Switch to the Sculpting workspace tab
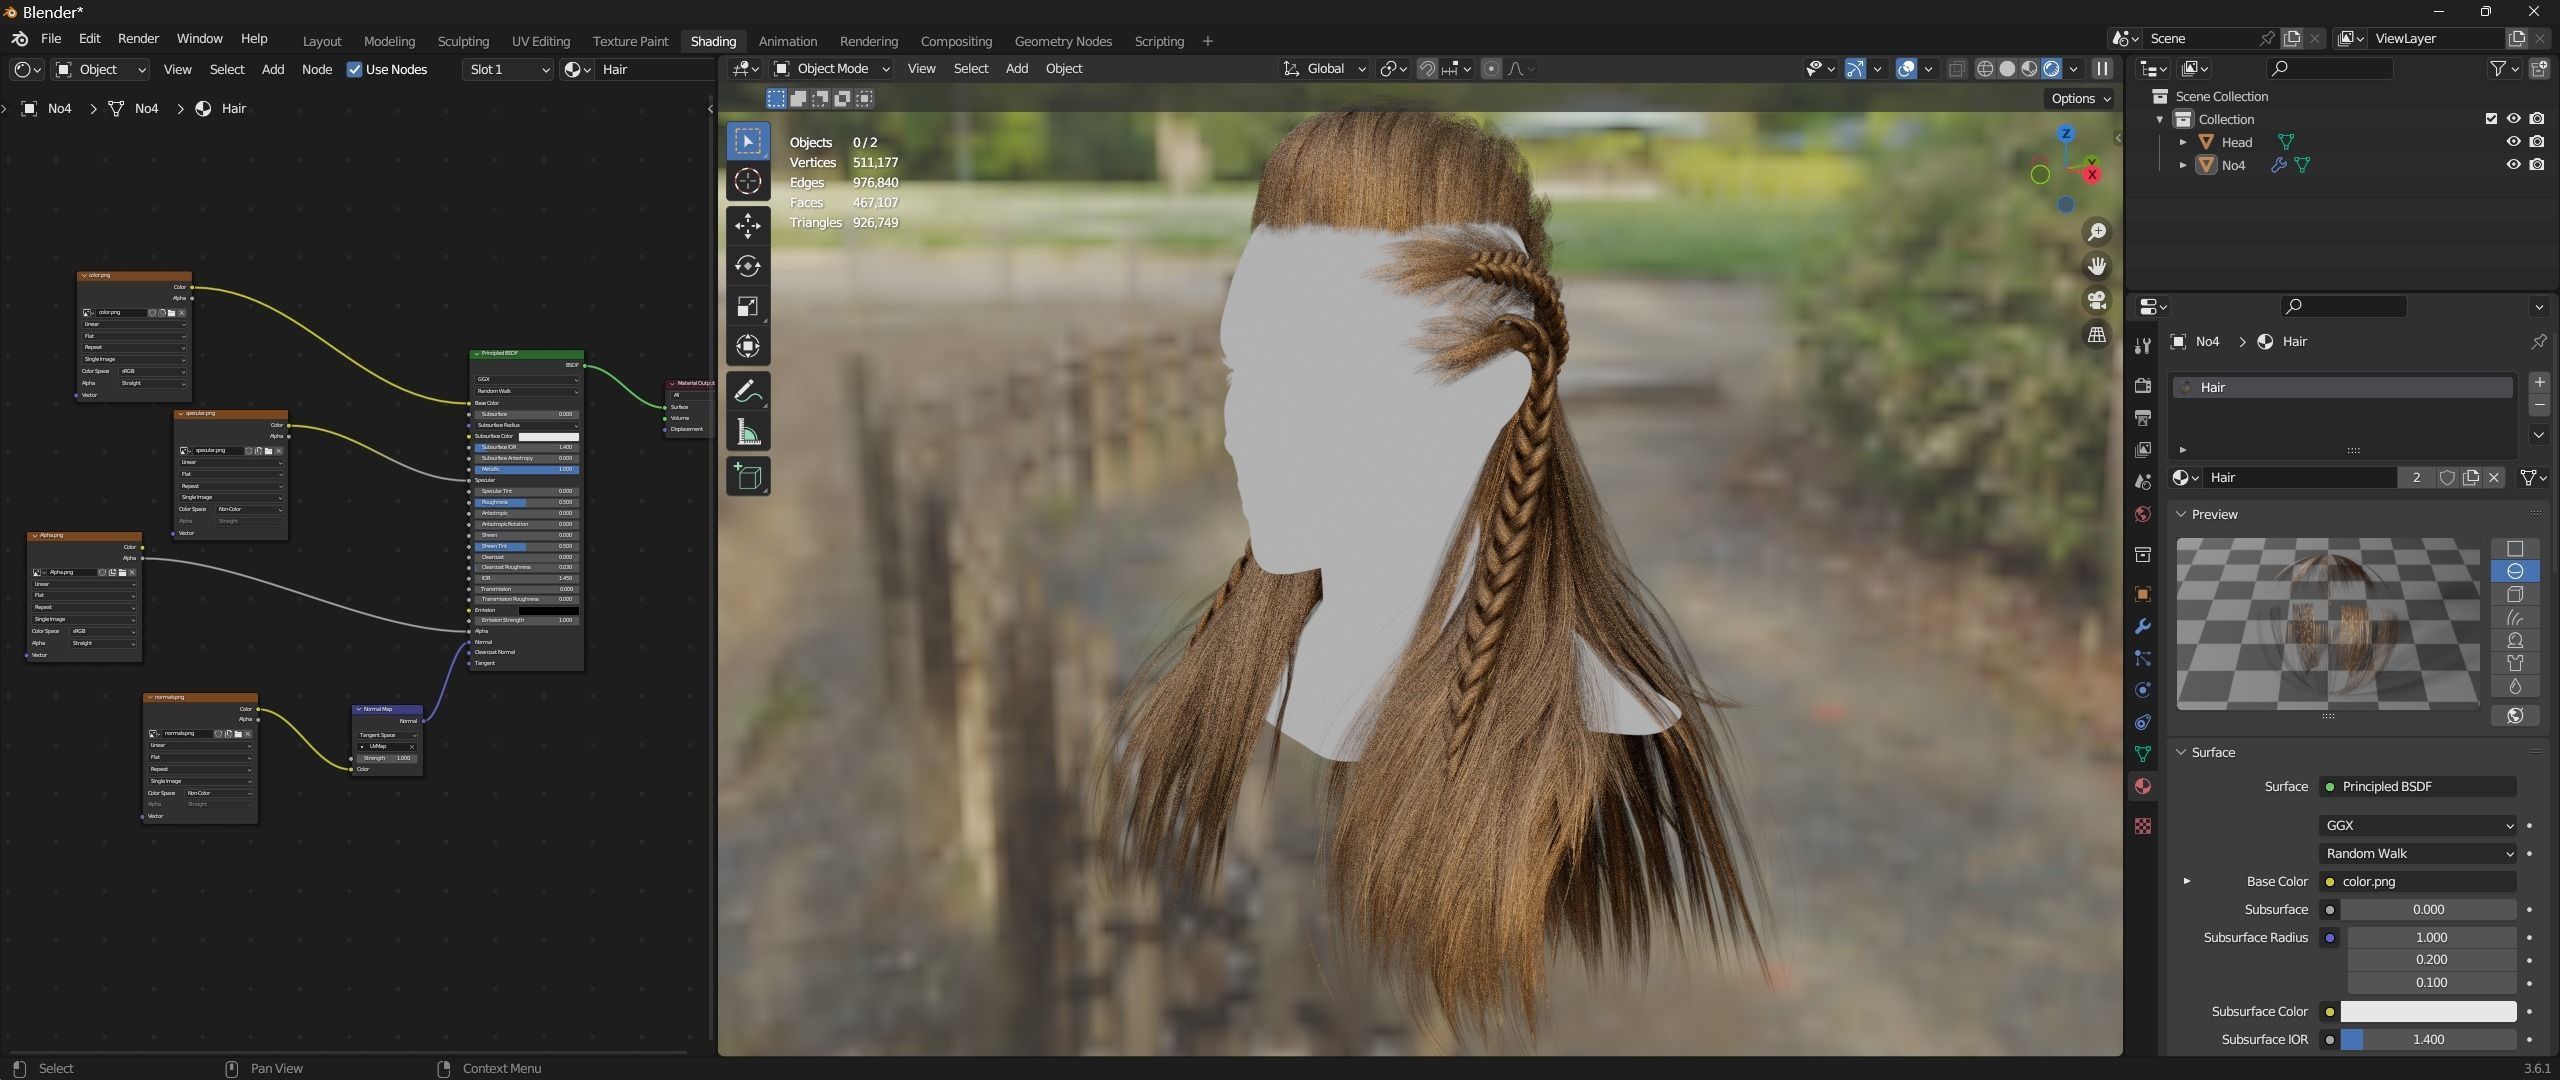The image size is (2560, 1080). [463, 41]
